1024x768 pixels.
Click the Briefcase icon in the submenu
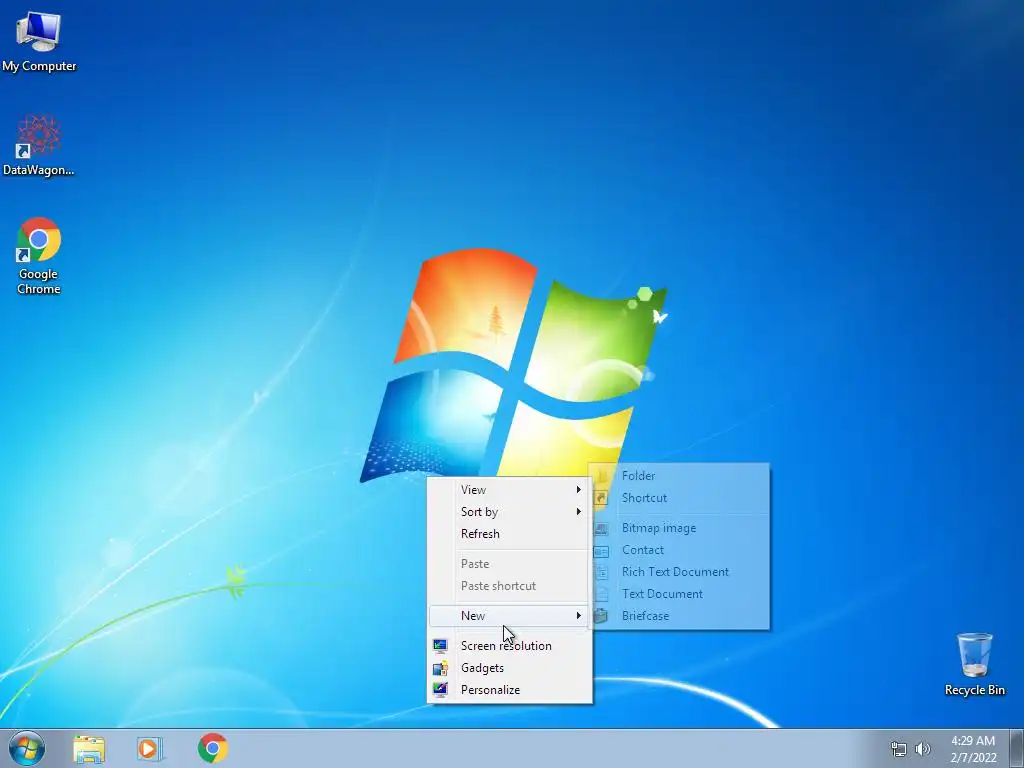click(601, 616)
